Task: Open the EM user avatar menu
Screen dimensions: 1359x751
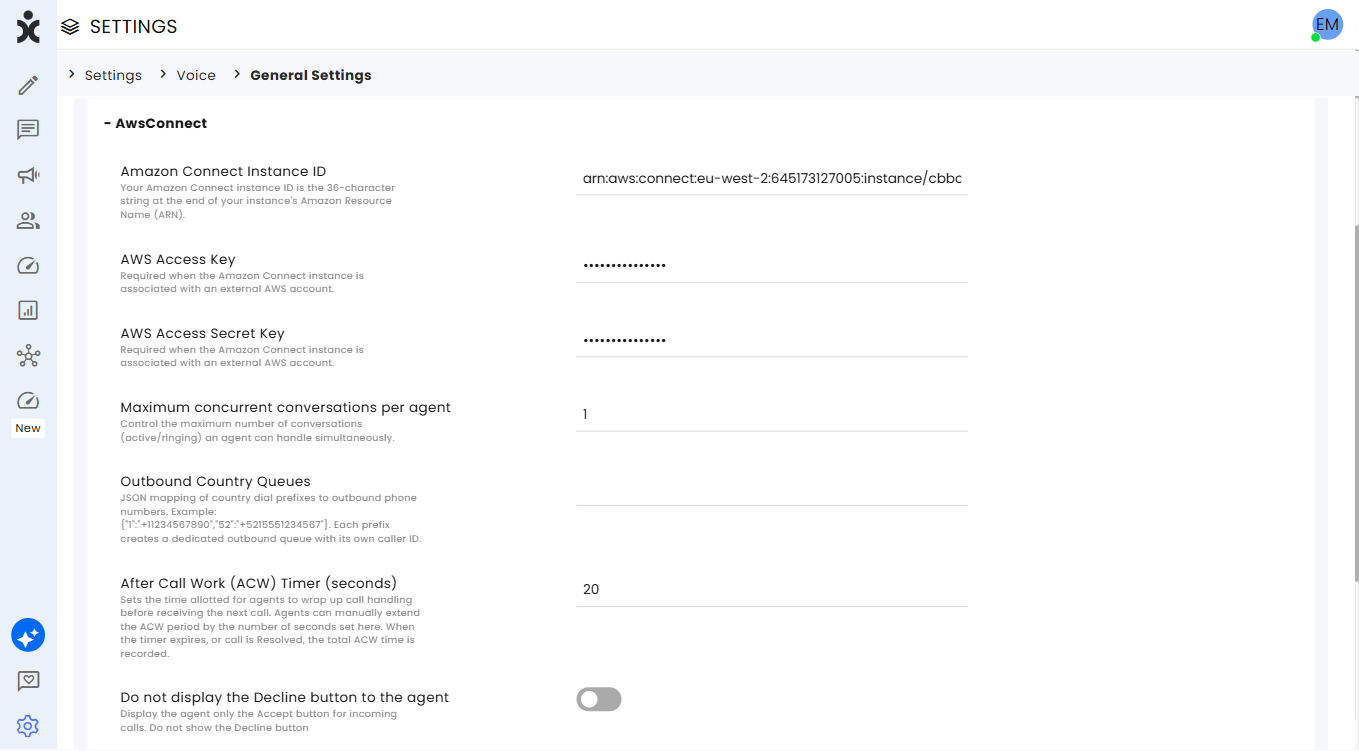Action: [x=1327, y=25]
